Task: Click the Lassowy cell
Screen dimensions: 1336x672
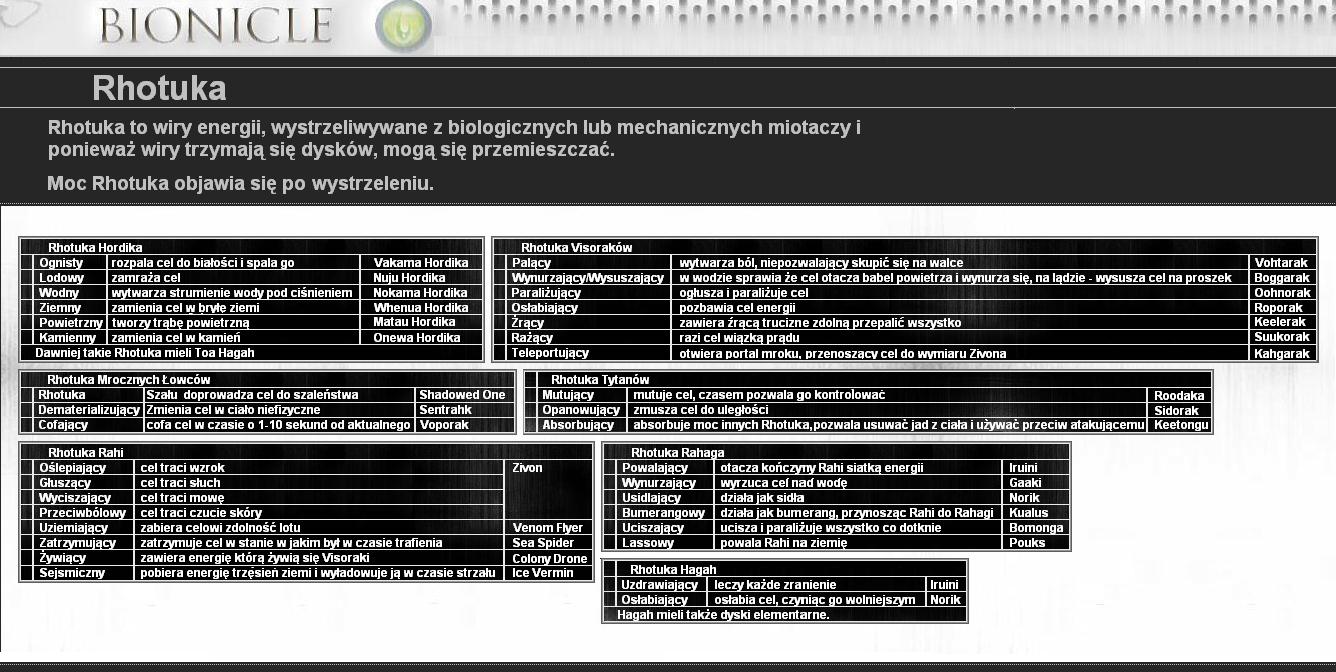Action: (x=666, y=543)
